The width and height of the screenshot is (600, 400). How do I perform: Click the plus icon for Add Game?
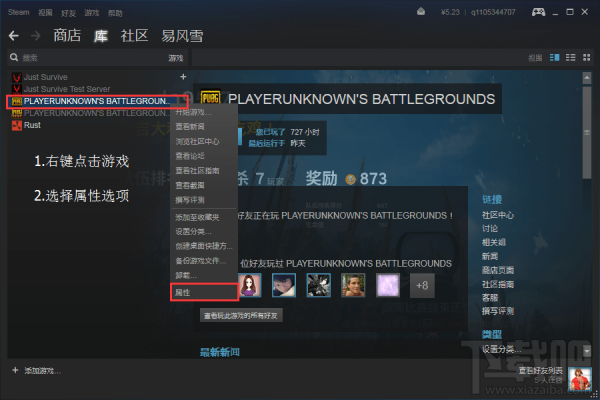point(15,370)
